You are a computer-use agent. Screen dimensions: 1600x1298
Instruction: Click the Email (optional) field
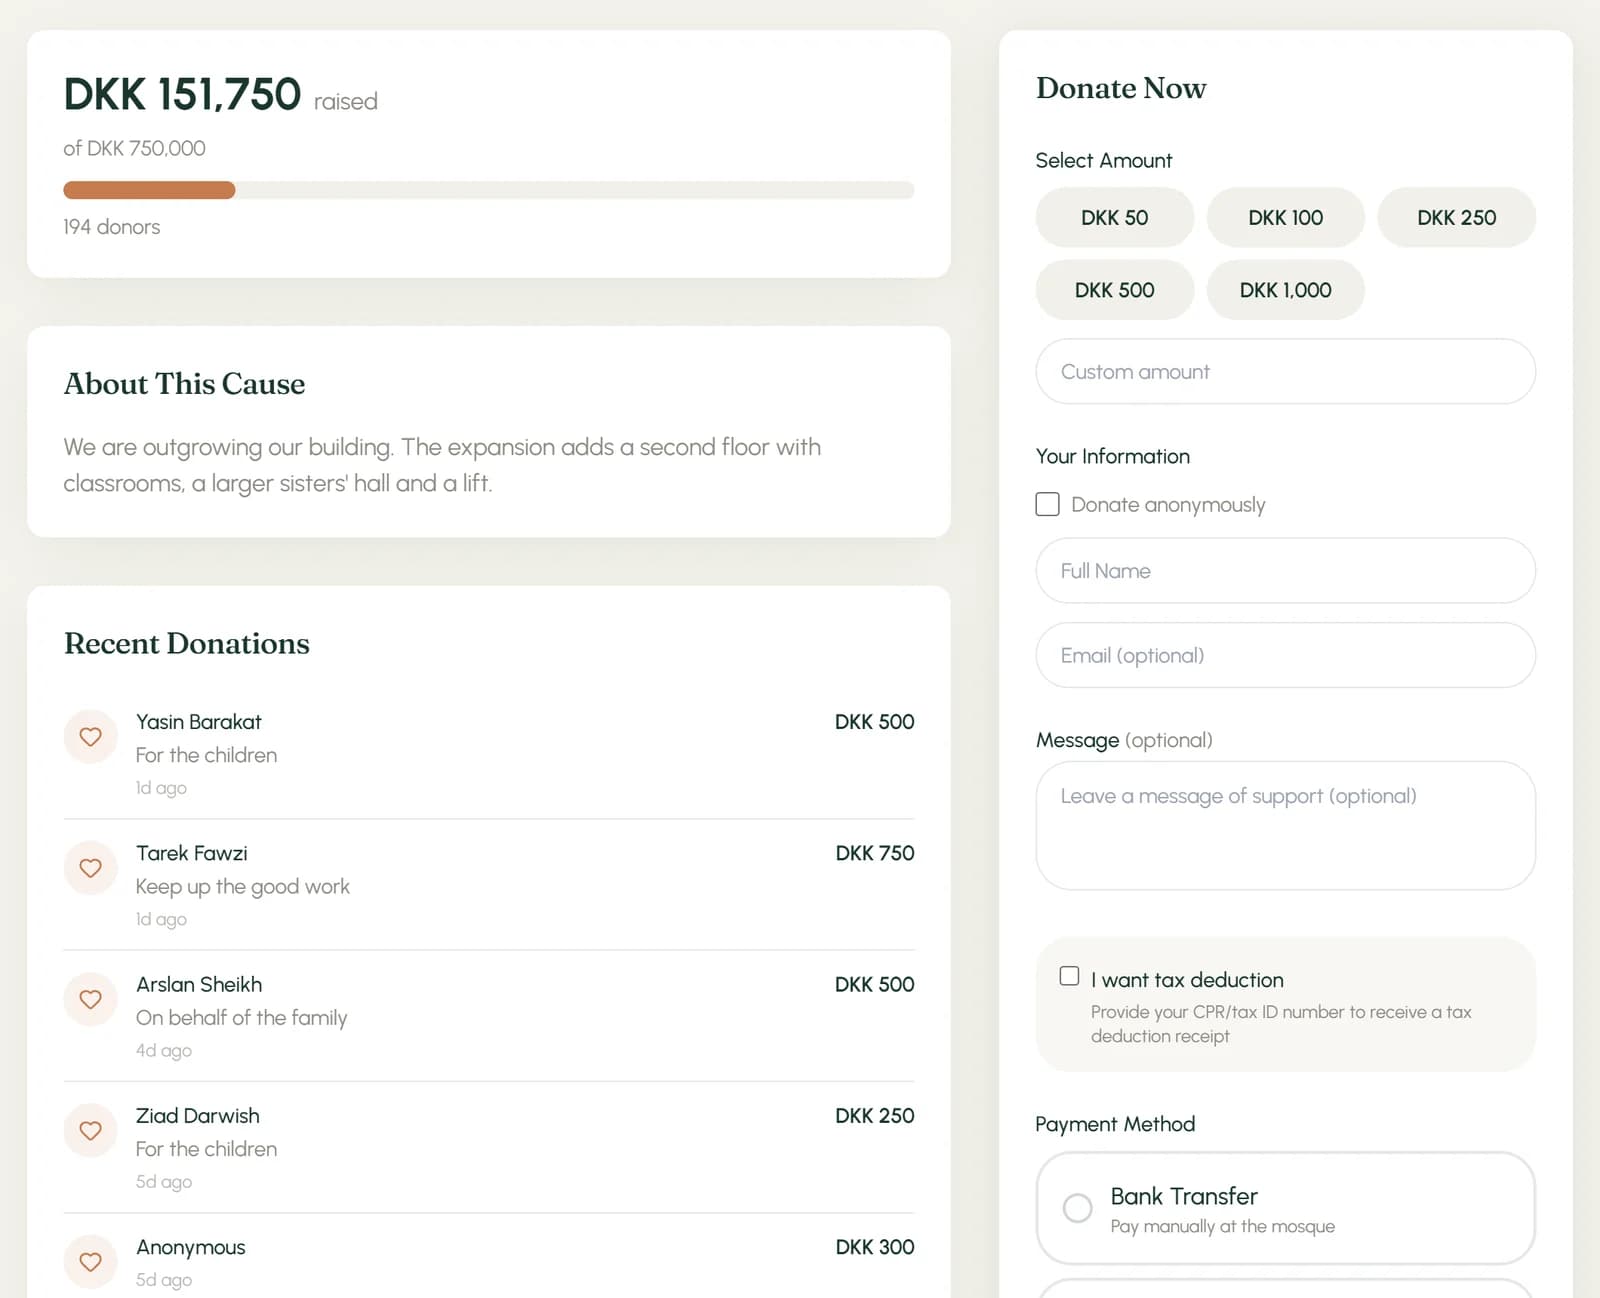click(1286, 655)
